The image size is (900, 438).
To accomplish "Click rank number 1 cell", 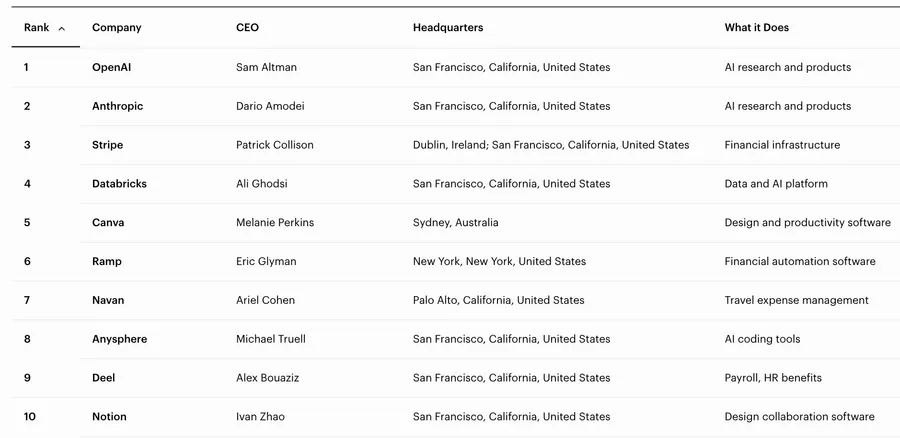I will click(26, 67).
